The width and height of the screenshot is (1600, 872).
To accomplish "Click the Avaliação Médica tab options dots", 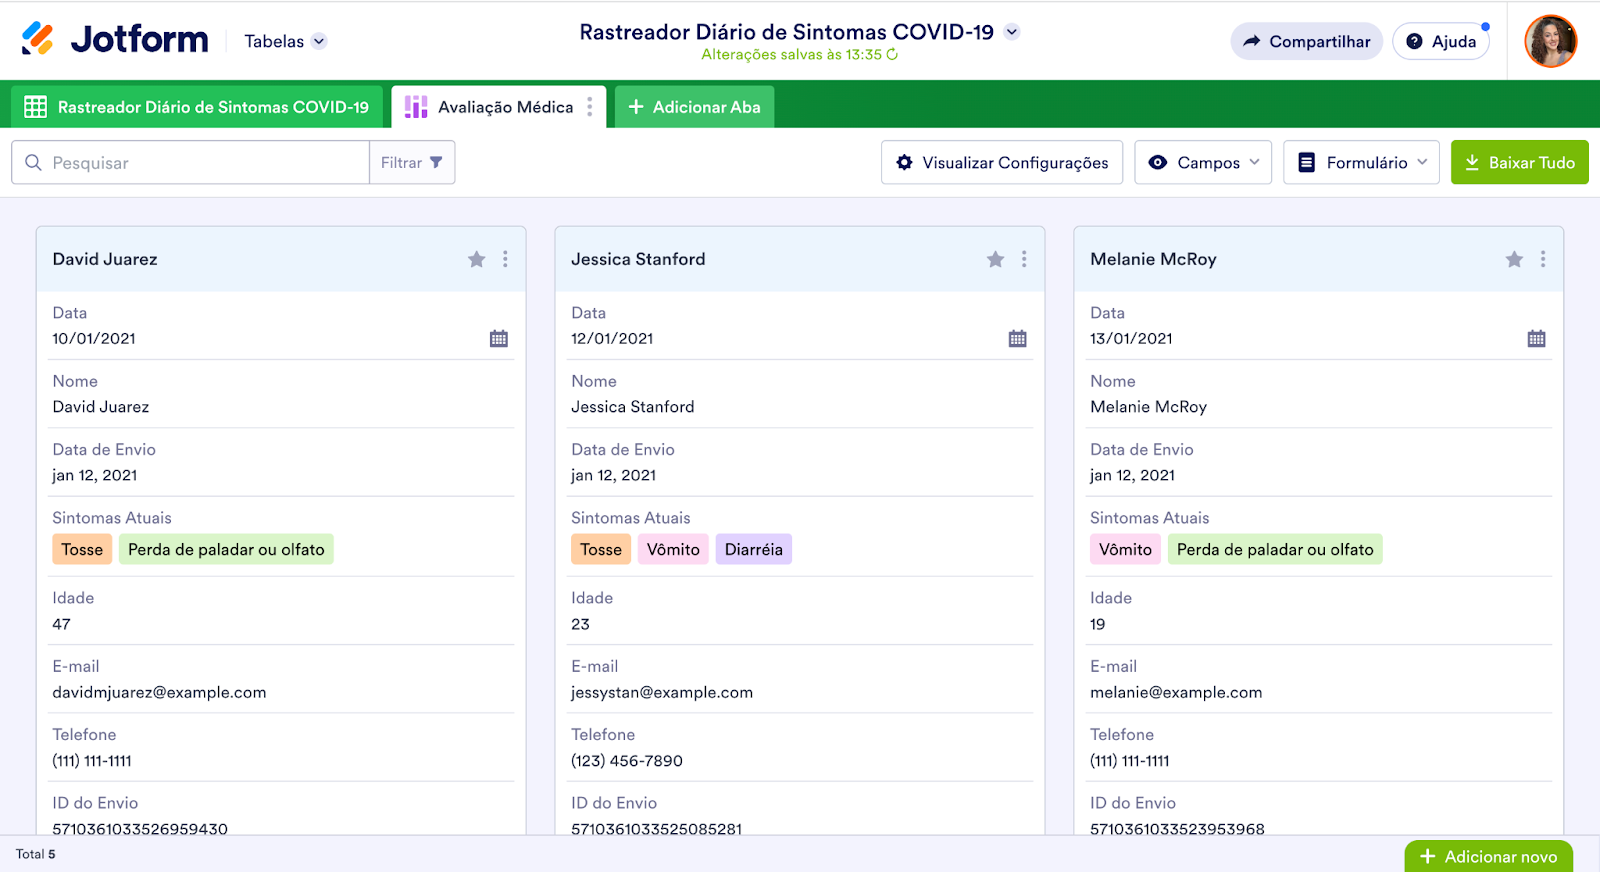I will click(590, 107).
